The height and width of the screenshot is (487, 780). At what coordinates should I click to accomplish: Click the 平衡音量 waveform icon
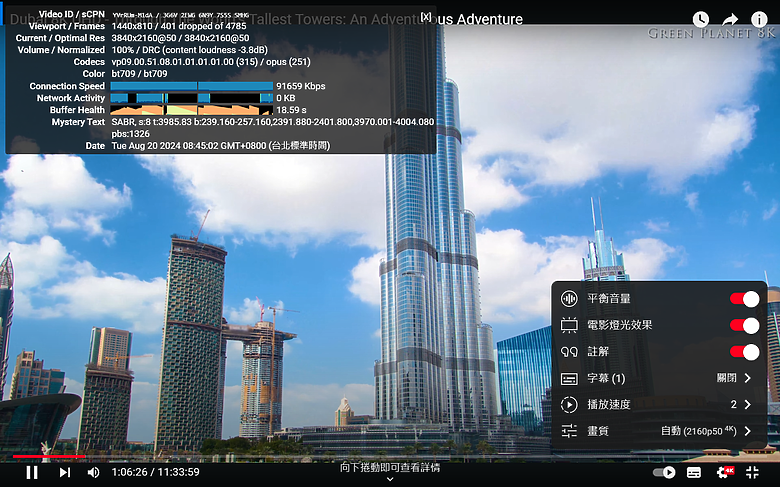coord(569,299)
